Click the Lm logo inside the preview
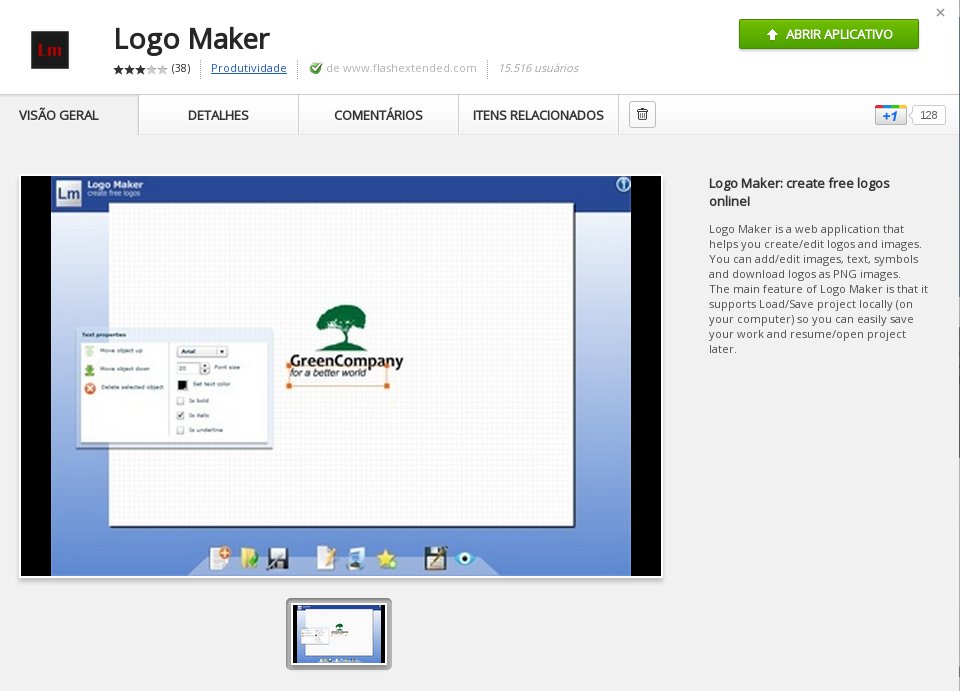Image resolution: width=960 pixels, height=691 pixels. [x=69, y=193]
